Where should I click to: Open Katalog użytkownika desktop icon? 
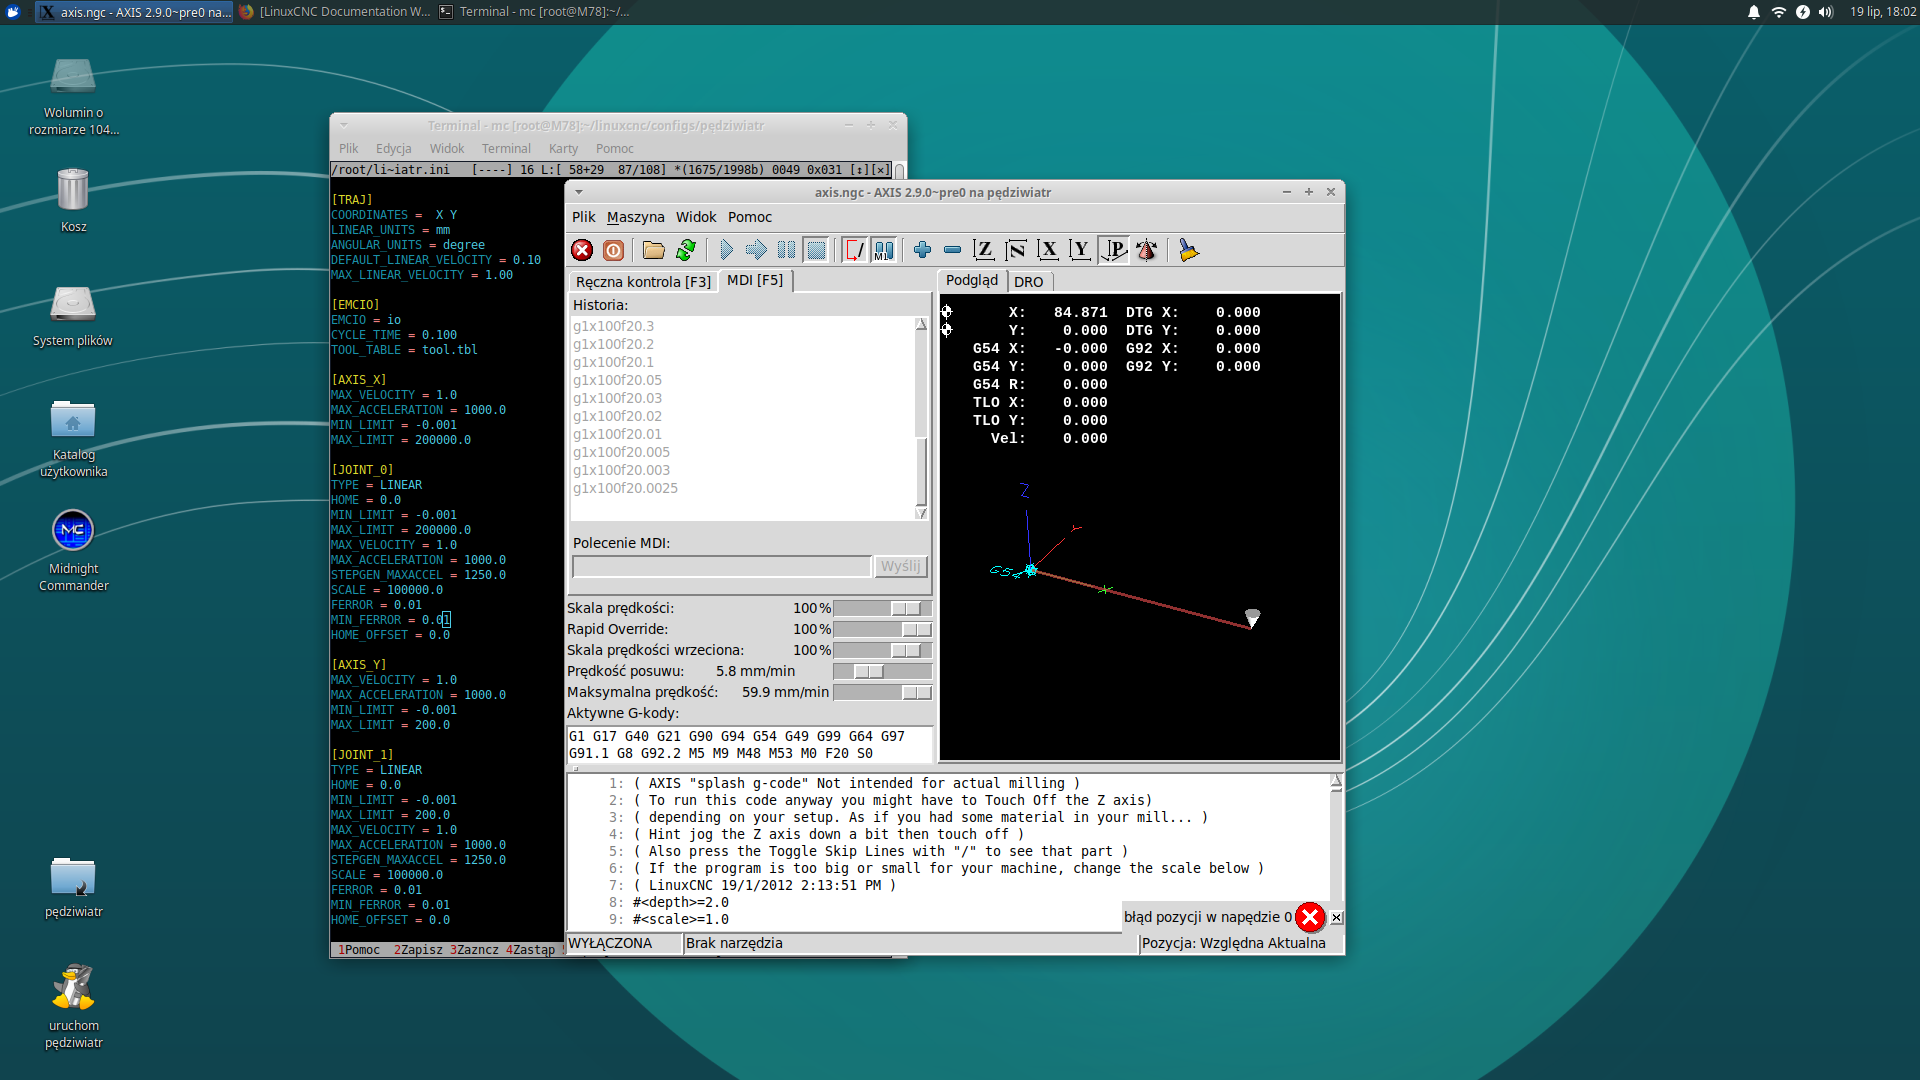(x=73, y=437)
